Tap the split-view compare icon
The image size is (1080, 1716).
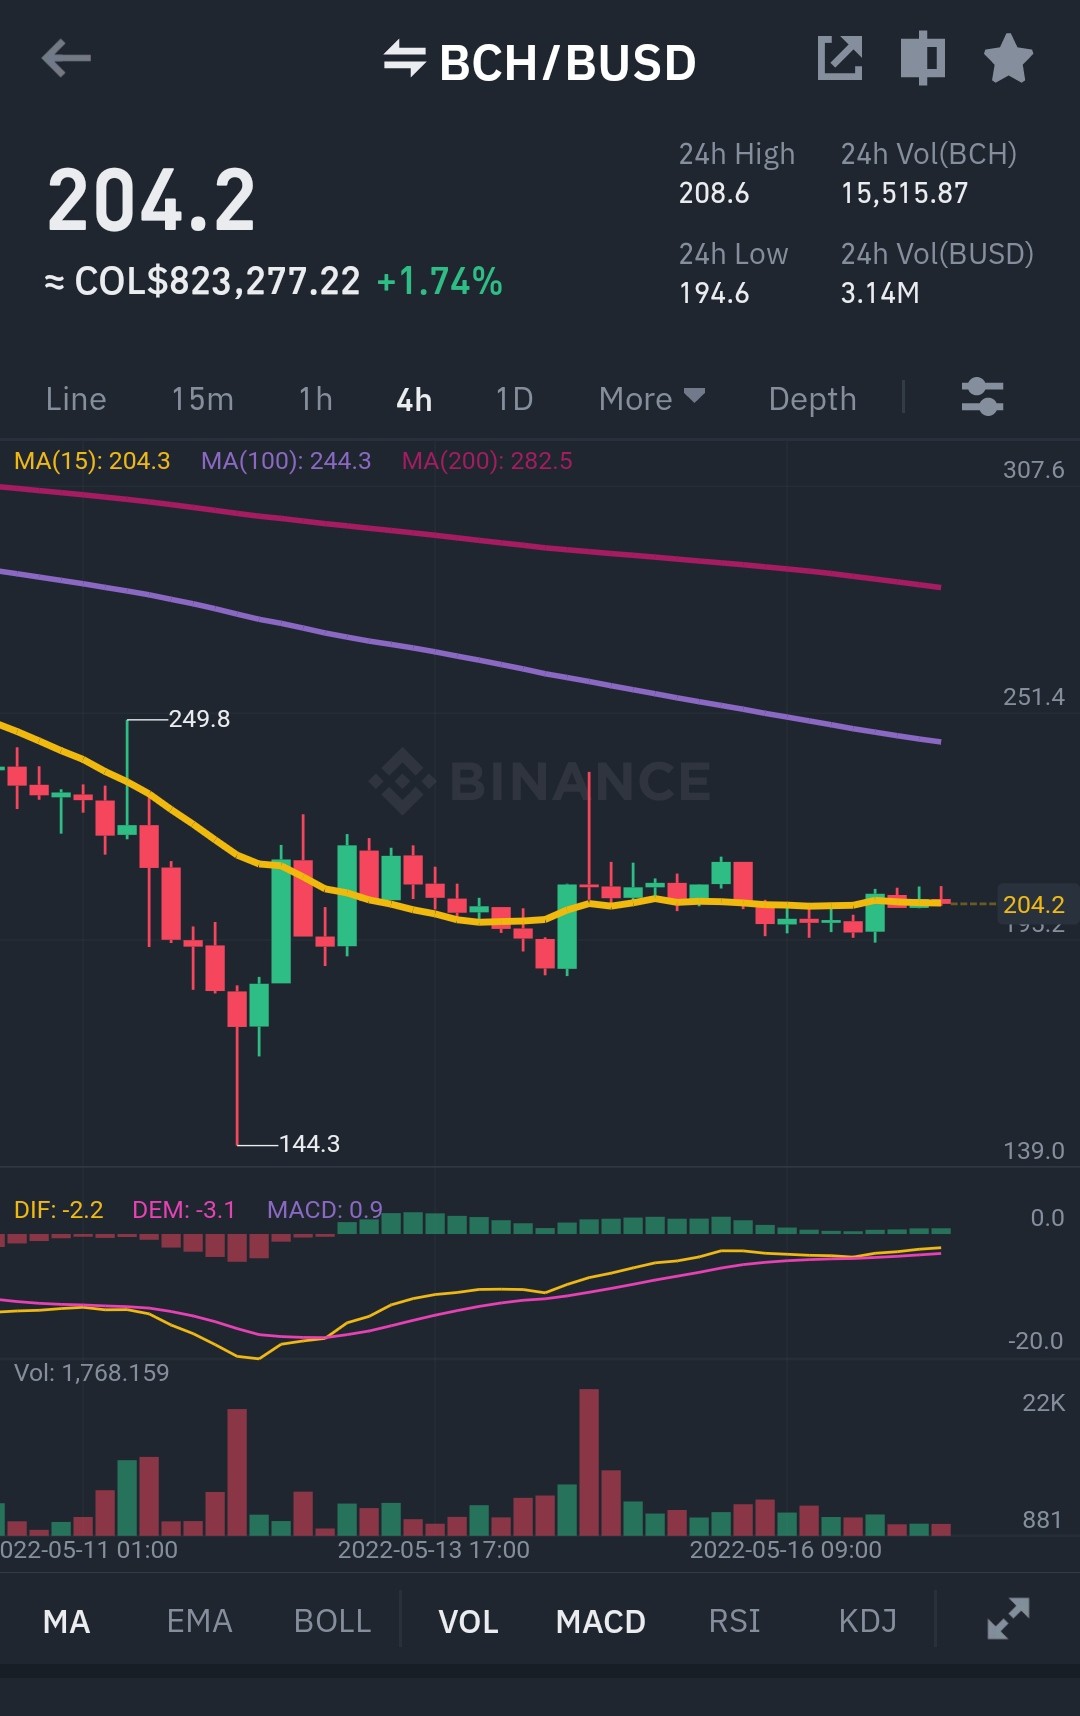point(922,58)
